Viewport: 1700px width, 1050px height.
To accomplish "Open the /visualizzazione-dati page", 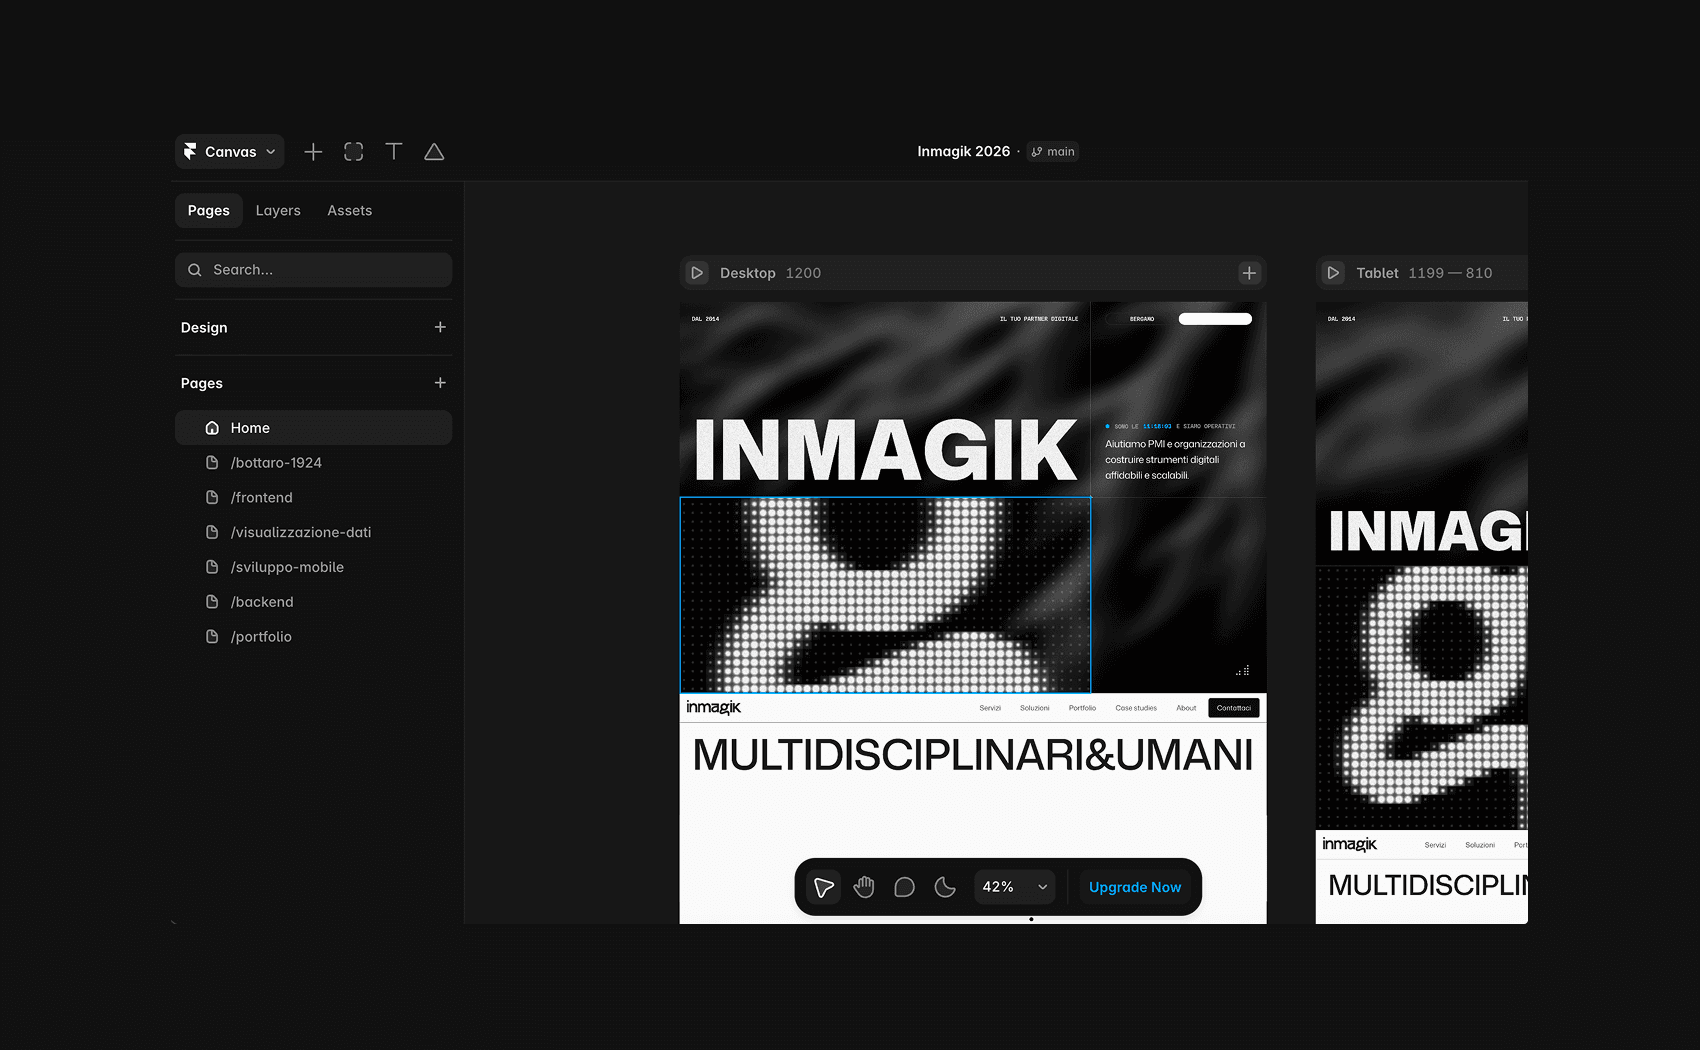I will (314, 533).
